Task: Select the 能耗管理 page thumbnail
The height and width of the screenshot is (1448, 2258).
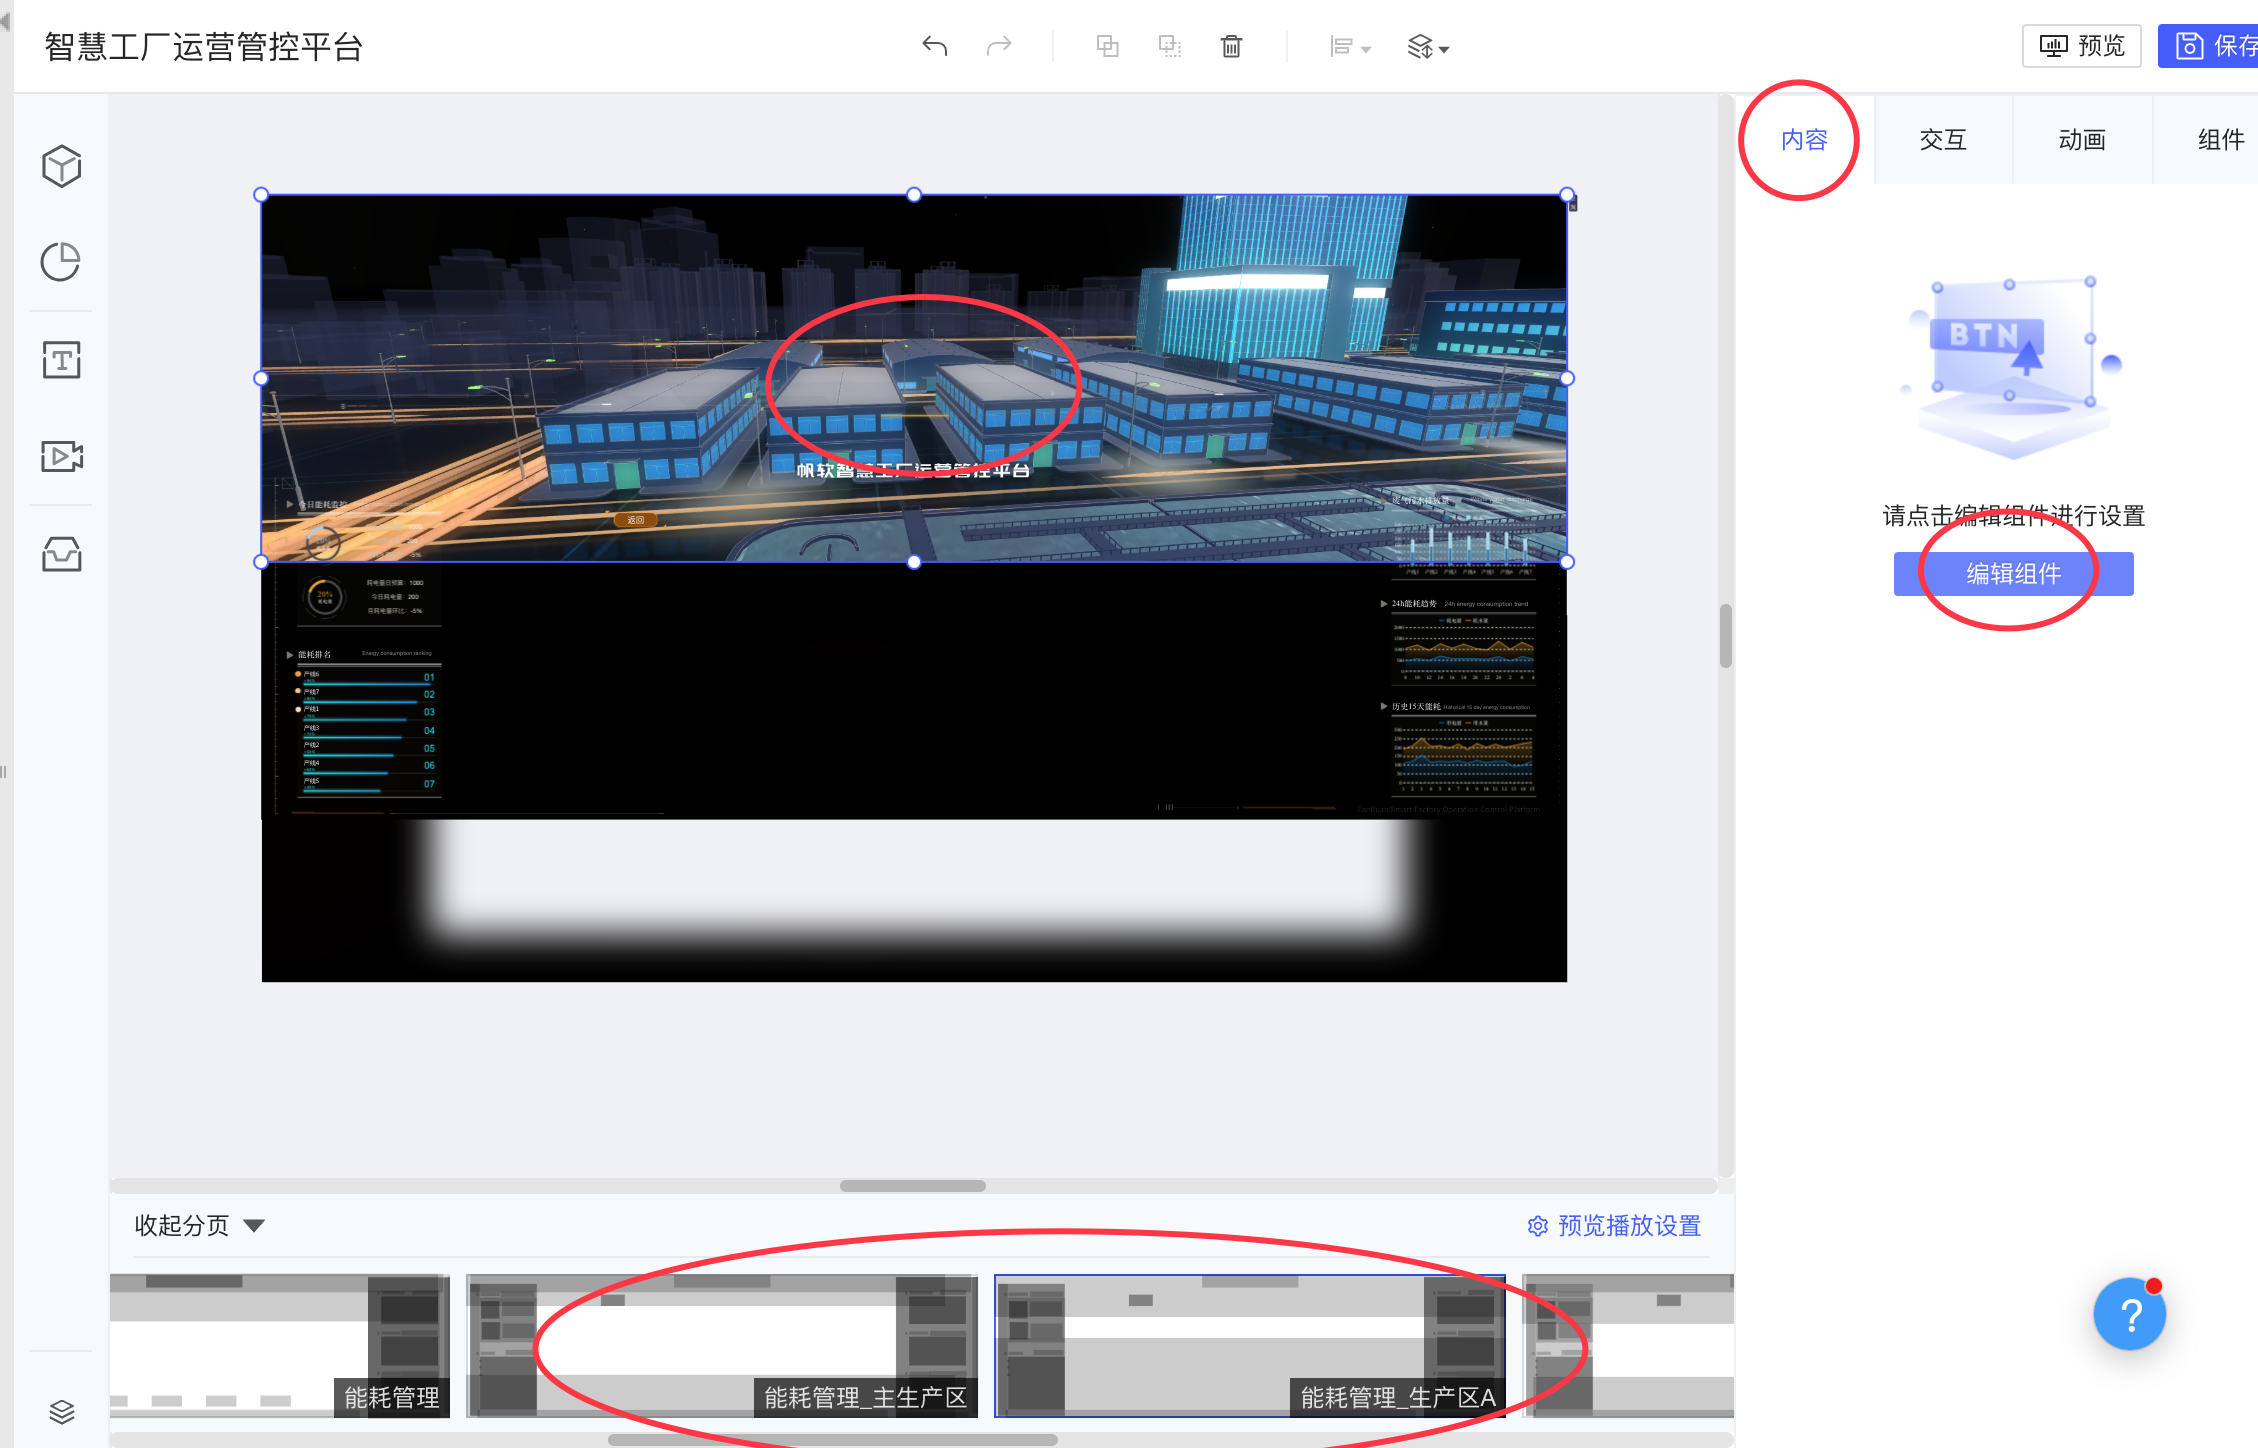Action: [x=279, y=1346]
